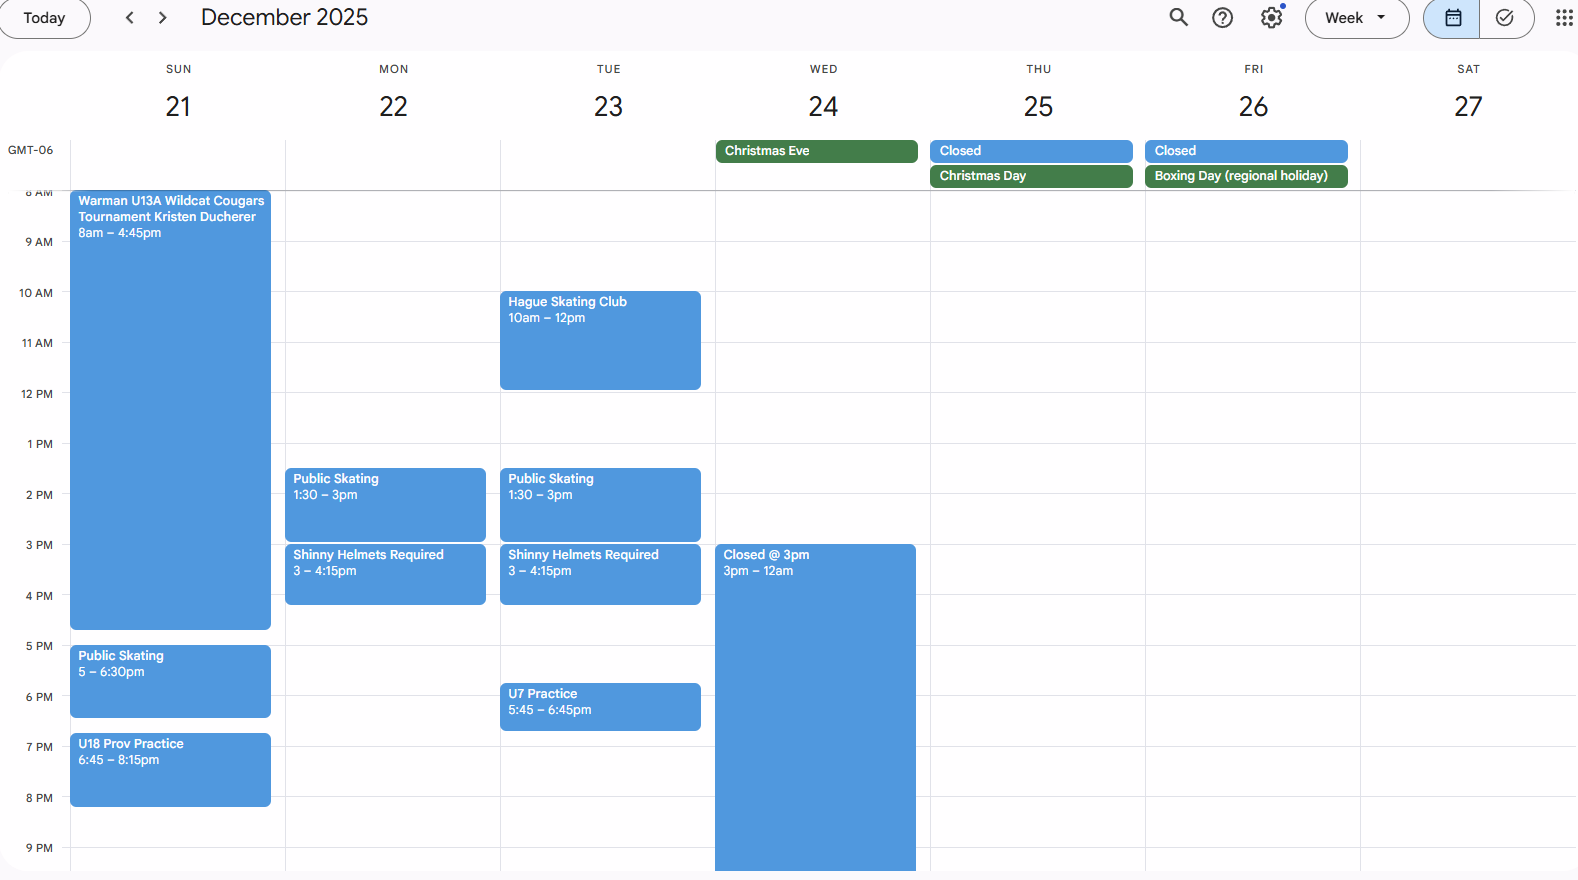Open the Support help icon
The width and height of the screenshot is (1578, 880).
coord(1222,18)
